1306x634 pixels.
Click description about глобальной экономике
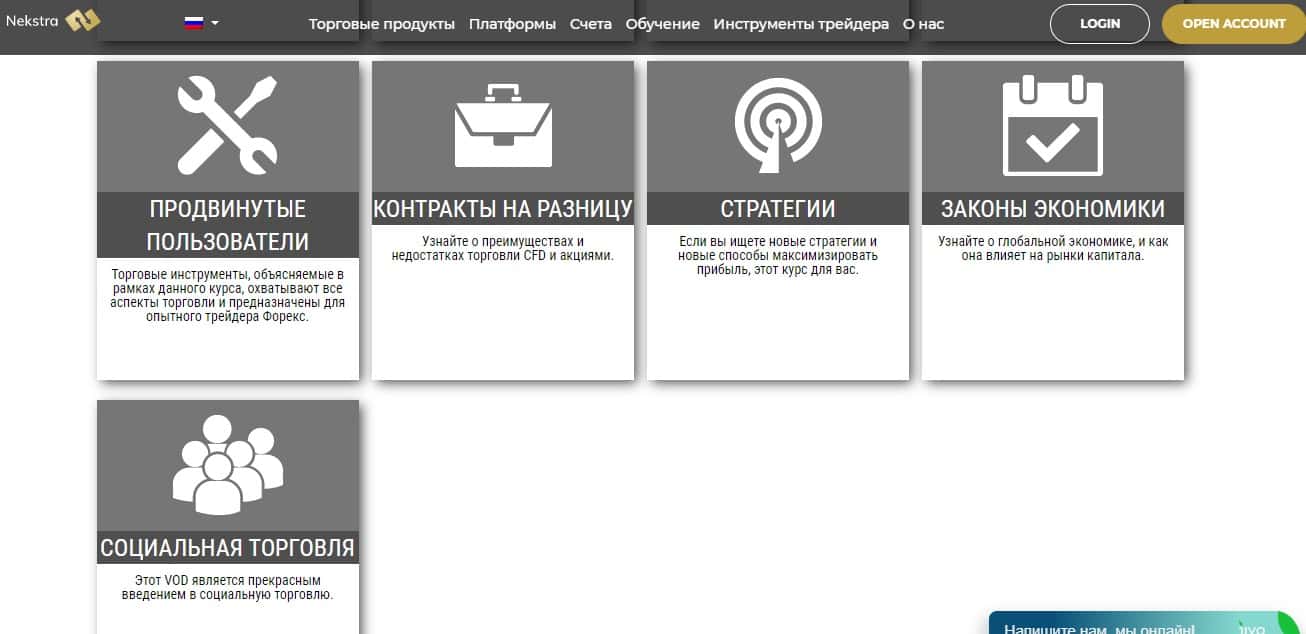[1053, 249]
